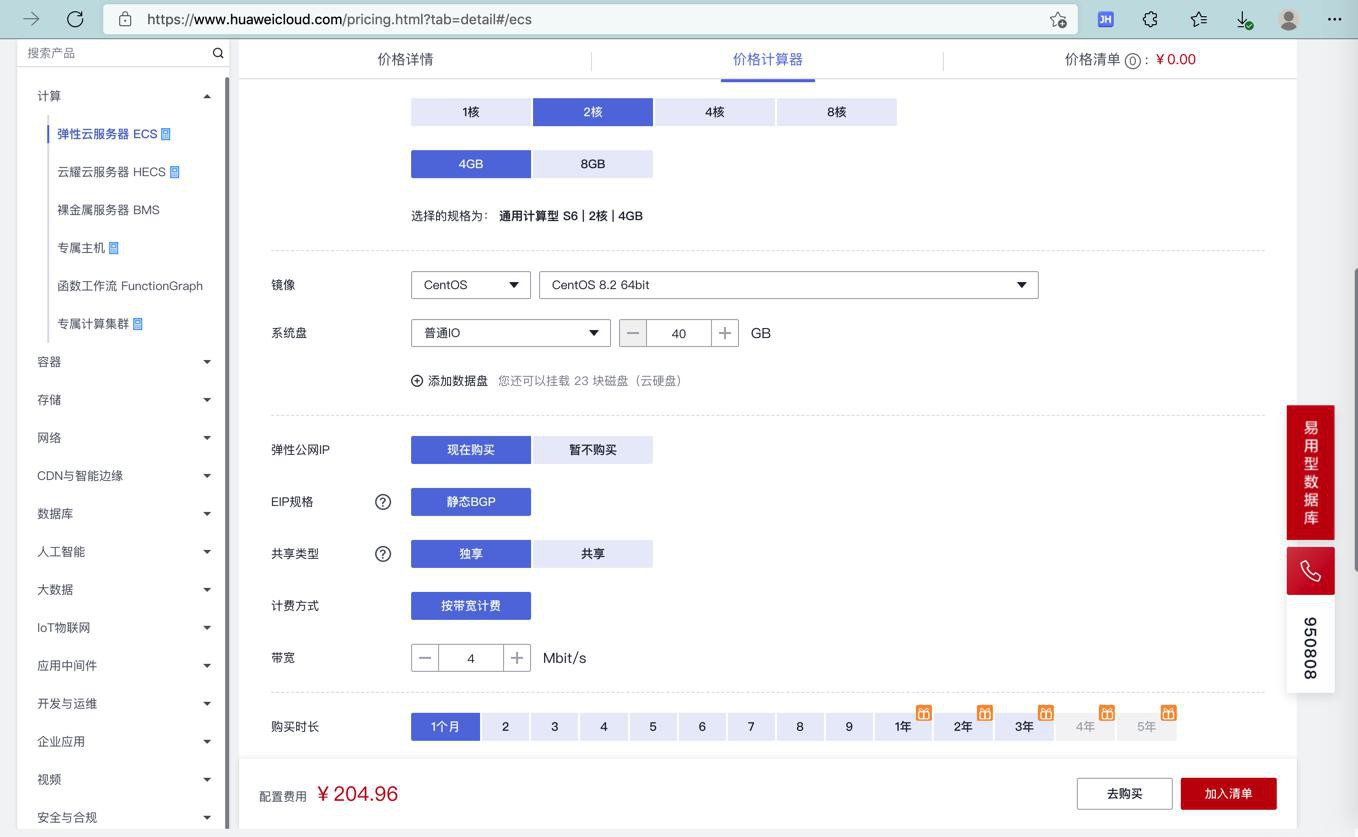
Task: Click the 易用型数据库 side banner
Action: 1311,473
